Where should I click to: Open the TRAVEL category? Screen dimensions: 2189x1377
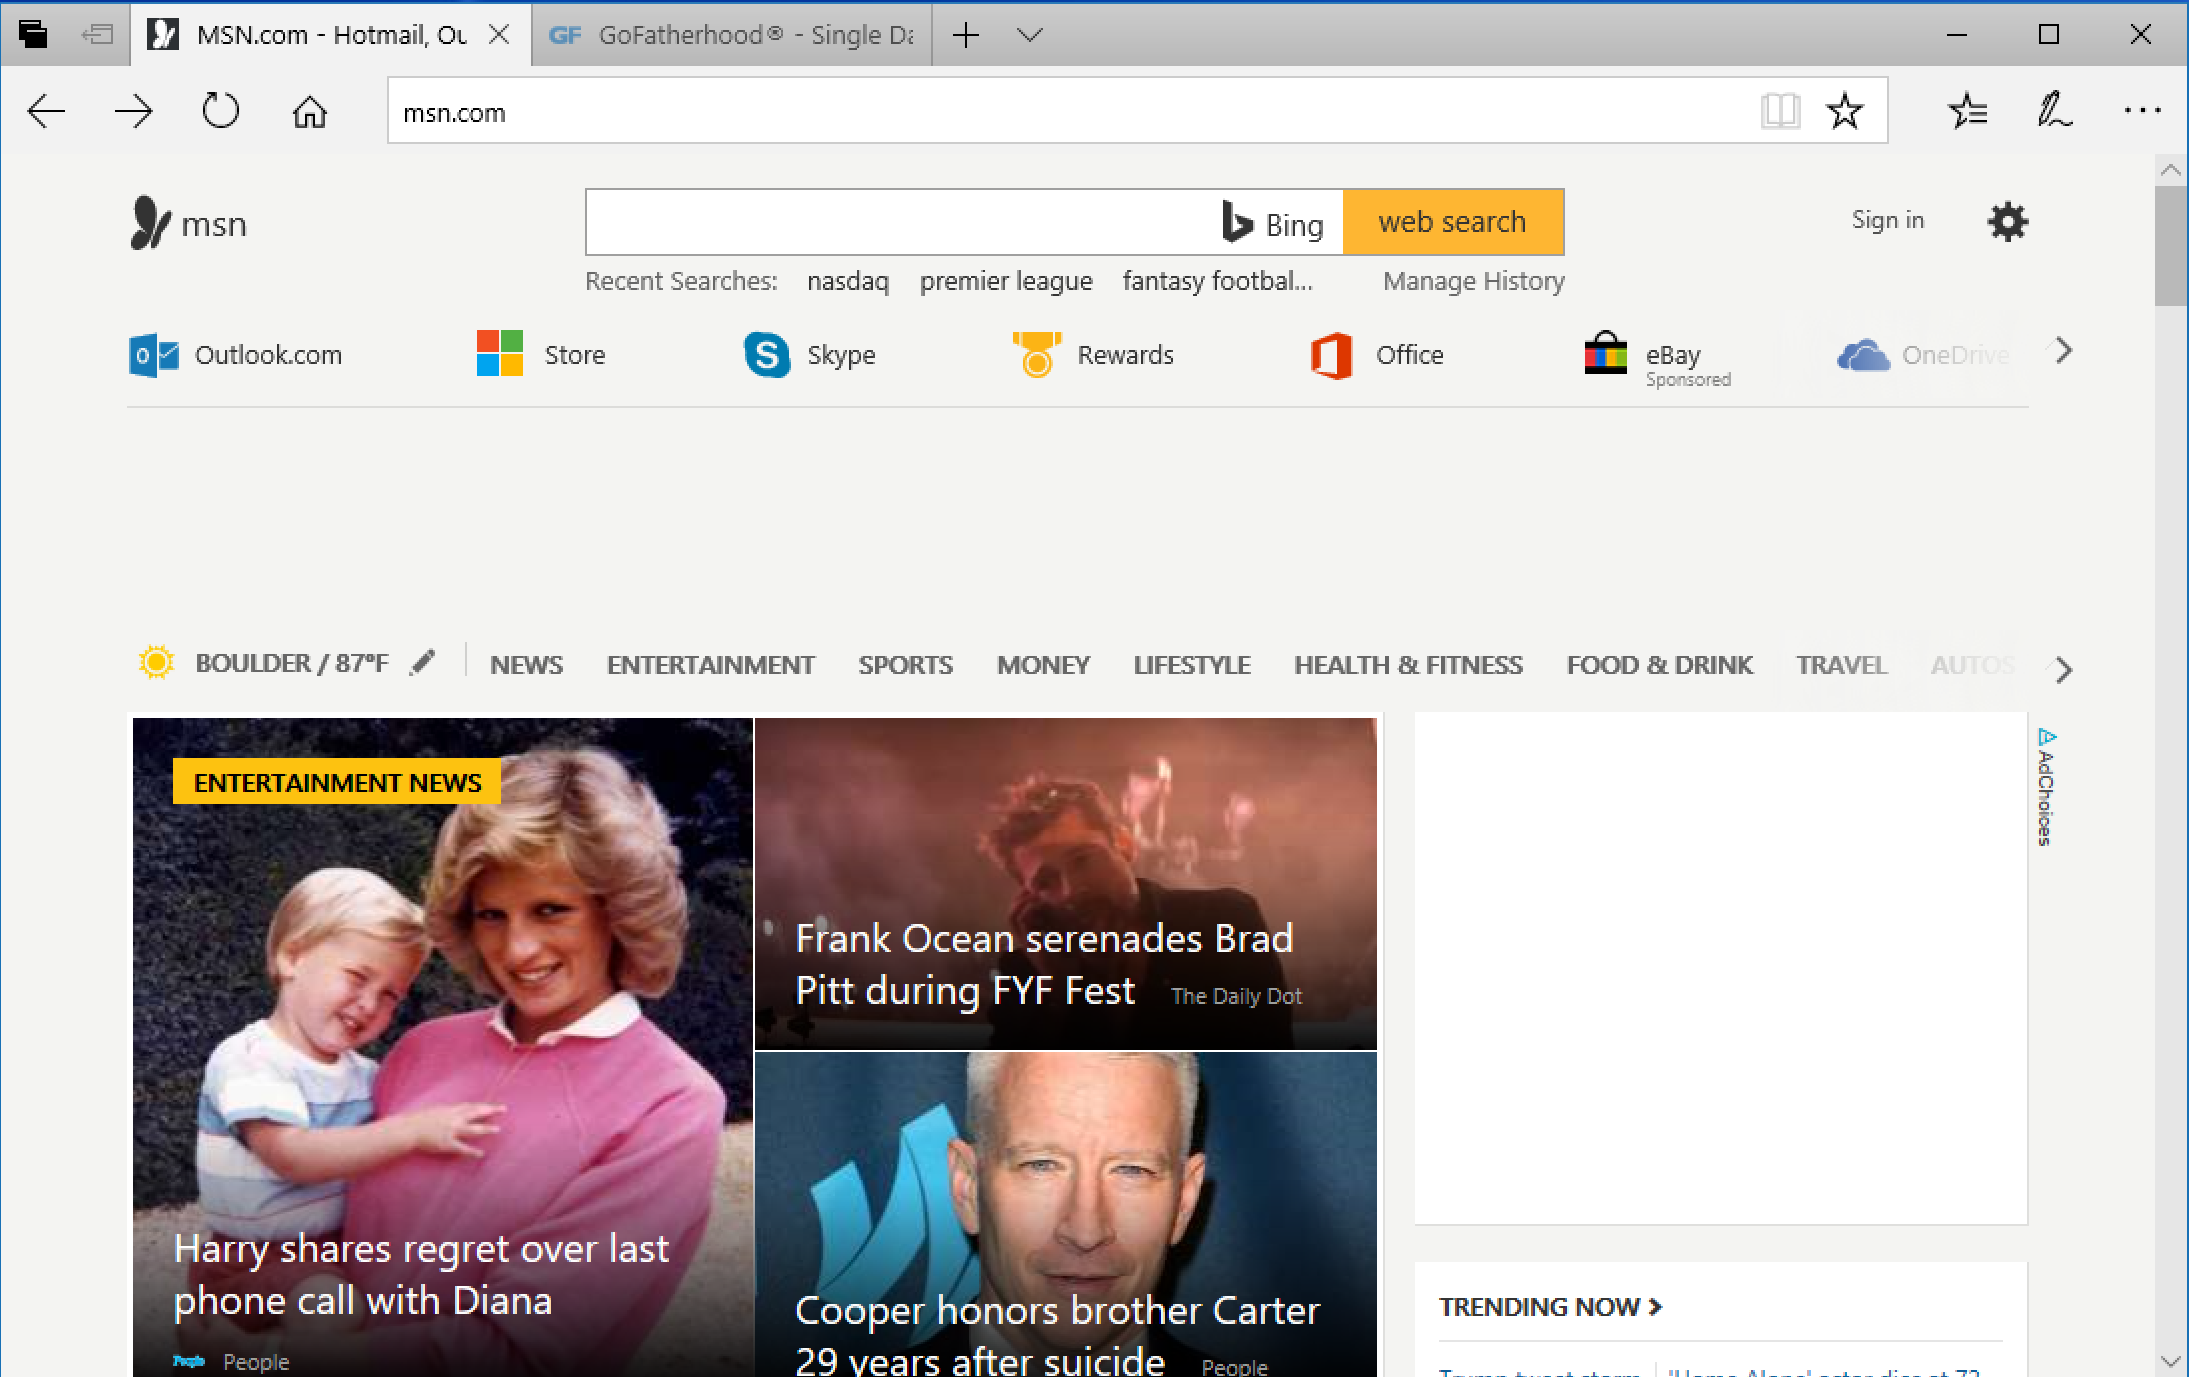[1841, 665]
